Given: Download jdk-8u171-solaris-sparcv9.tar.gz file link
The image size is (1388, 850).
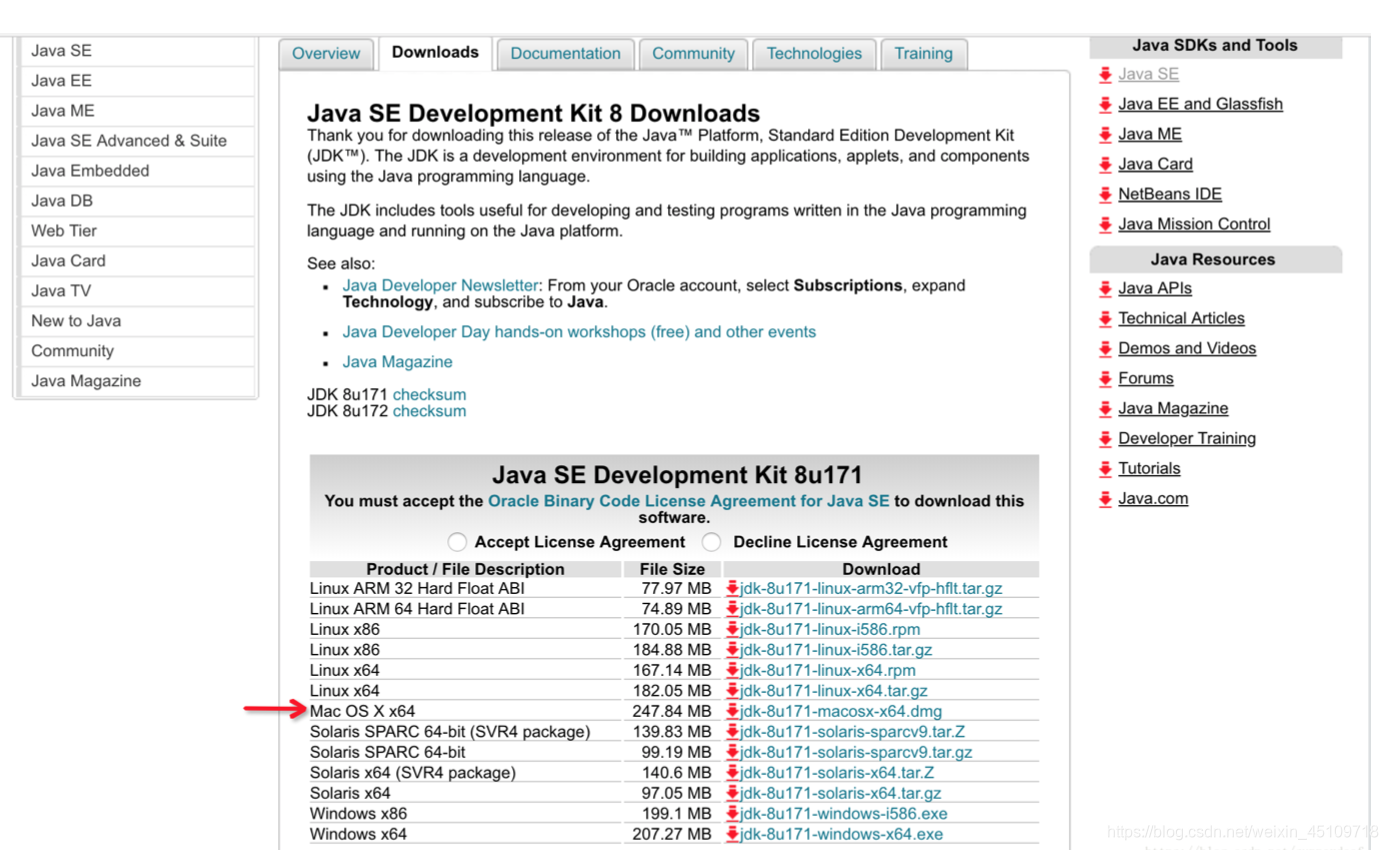Looking at the screenshot, I should 856,752.
